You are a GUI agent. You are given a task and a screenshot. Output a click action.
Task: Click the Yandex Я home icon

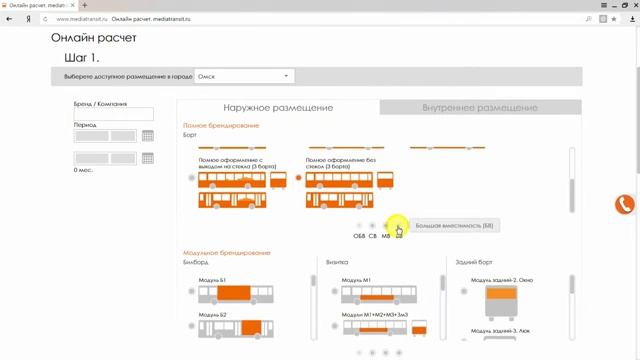[28, 19]
